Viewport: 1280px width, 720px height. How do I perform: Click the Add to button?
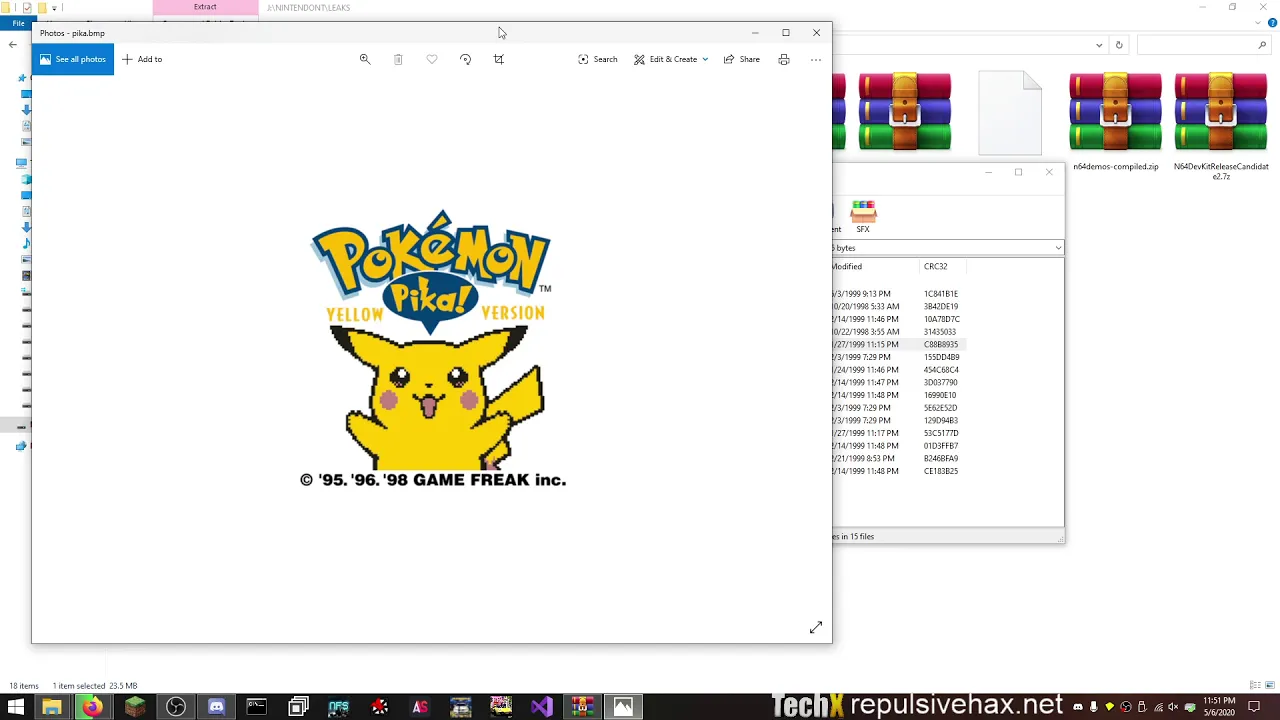[x=142, y=59]
